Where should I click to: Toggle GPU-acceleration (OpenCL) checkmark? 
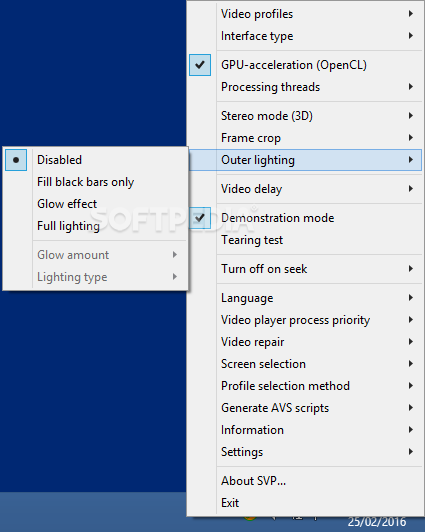[x=200, y=65]
